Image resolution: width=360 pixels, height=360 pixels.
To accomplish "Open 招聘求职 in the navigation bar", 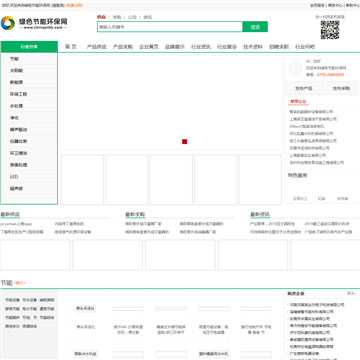I will [x=279, y=47].
